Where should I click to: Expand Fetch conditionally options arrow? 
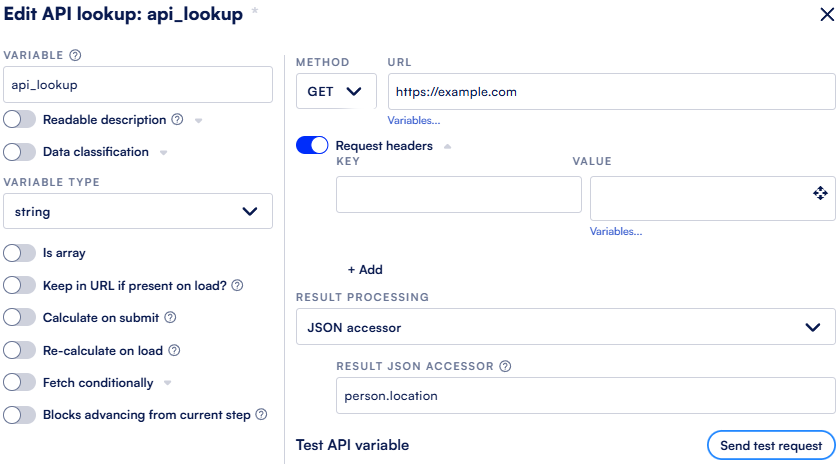(x=168, y=383)
